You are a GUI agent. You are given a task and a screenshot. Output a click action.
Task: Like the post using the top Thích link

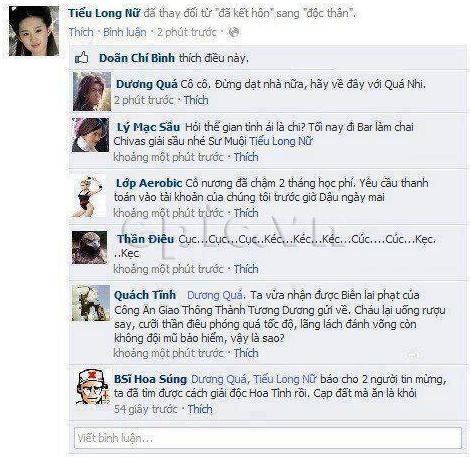pos(81,32)
